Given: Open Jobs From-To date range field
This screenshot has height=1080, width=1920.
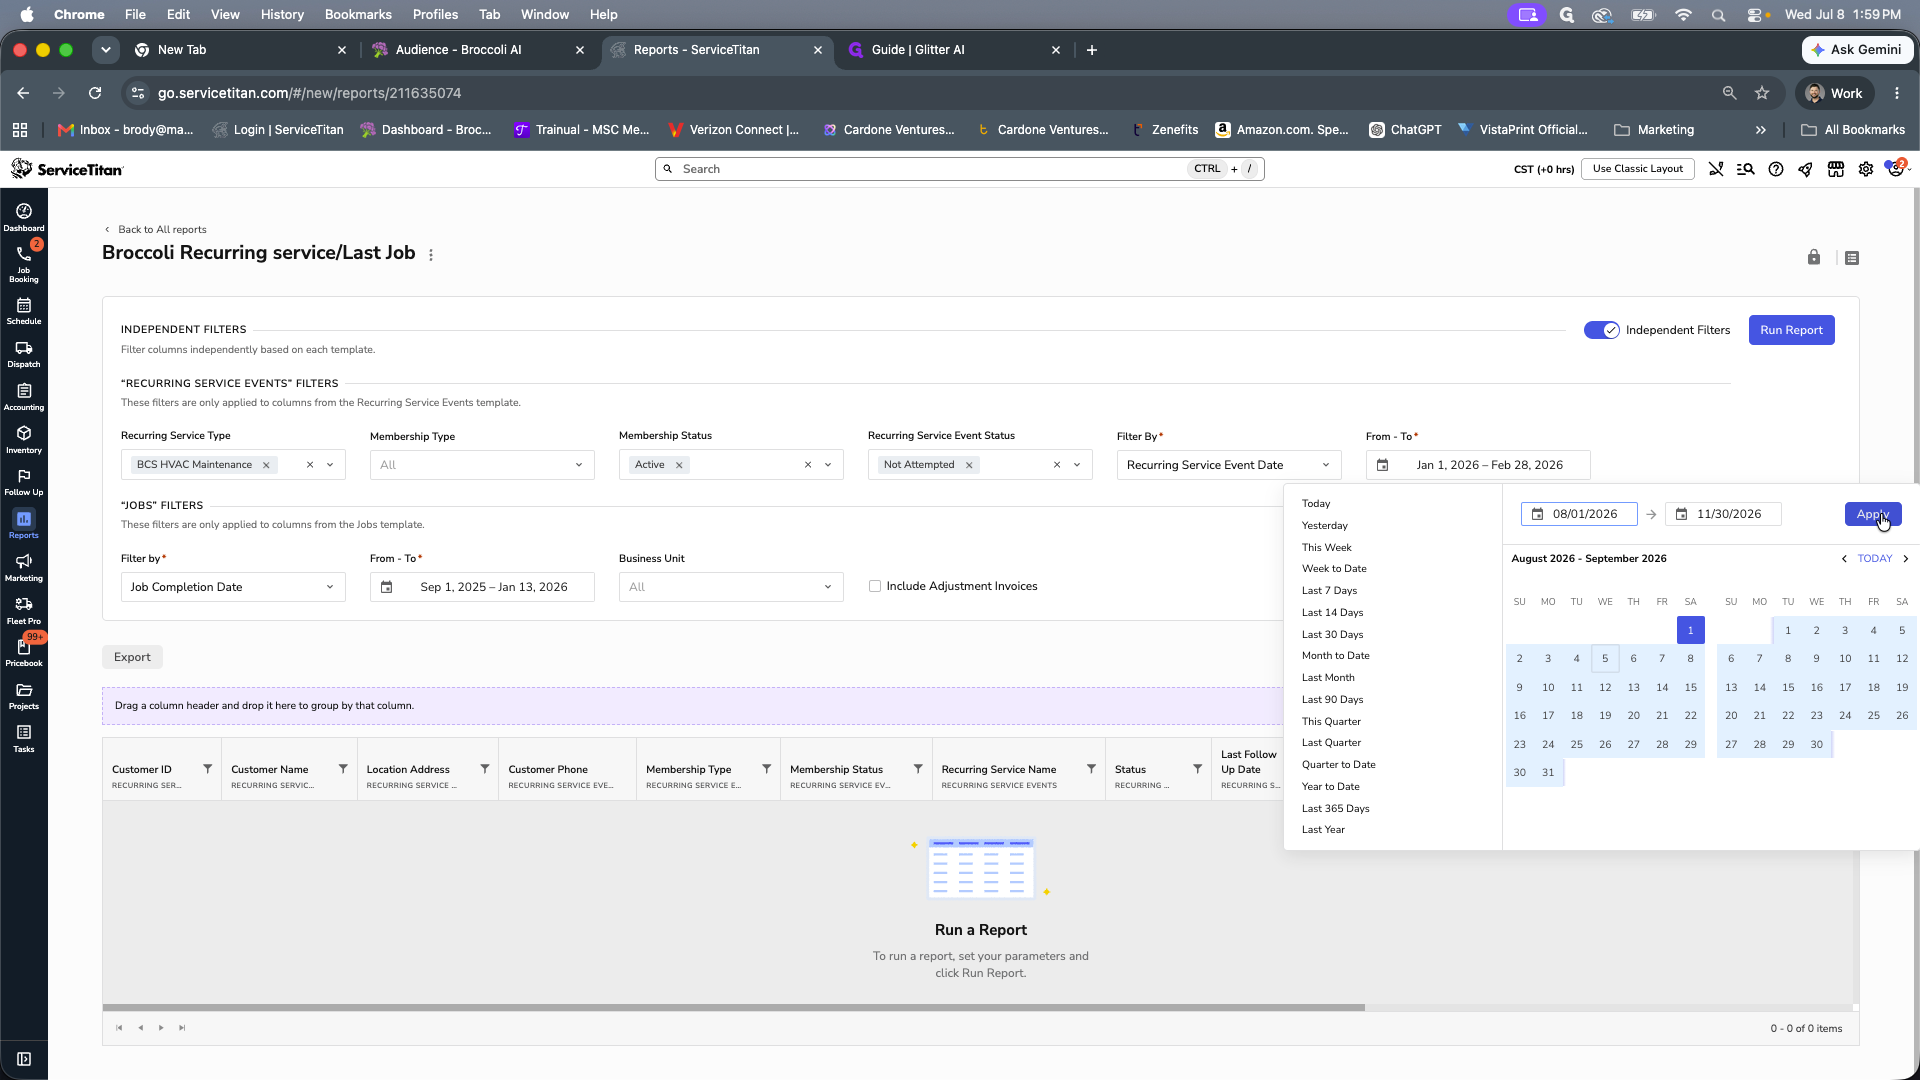Looking at the screenshot, I should [482, 587].
